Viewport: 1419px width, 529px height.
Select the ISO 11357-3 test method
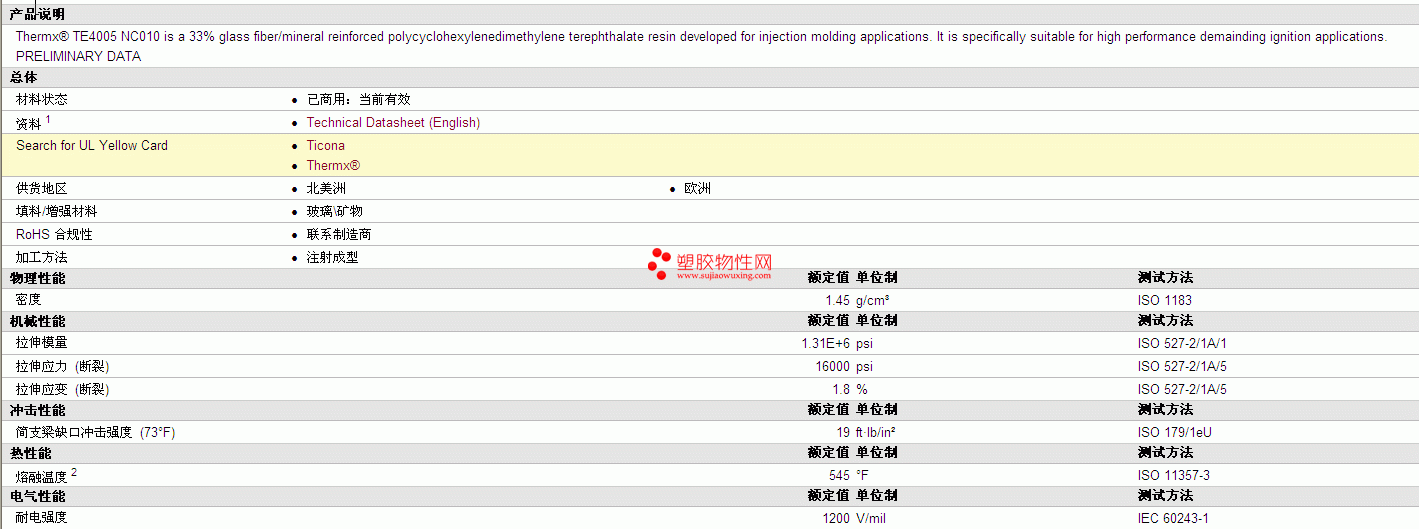click(x=1174, y=475)
